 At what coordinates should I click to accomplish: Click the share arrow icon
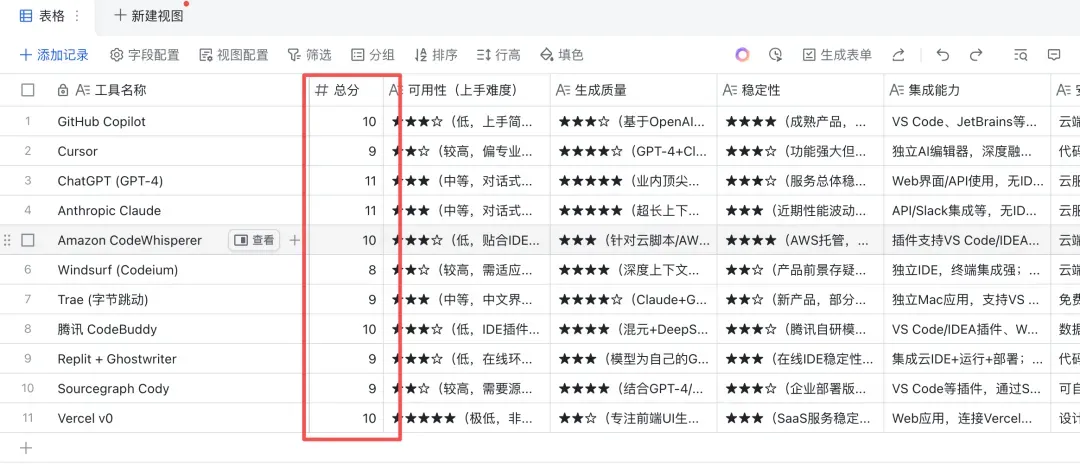coord(898,55)
